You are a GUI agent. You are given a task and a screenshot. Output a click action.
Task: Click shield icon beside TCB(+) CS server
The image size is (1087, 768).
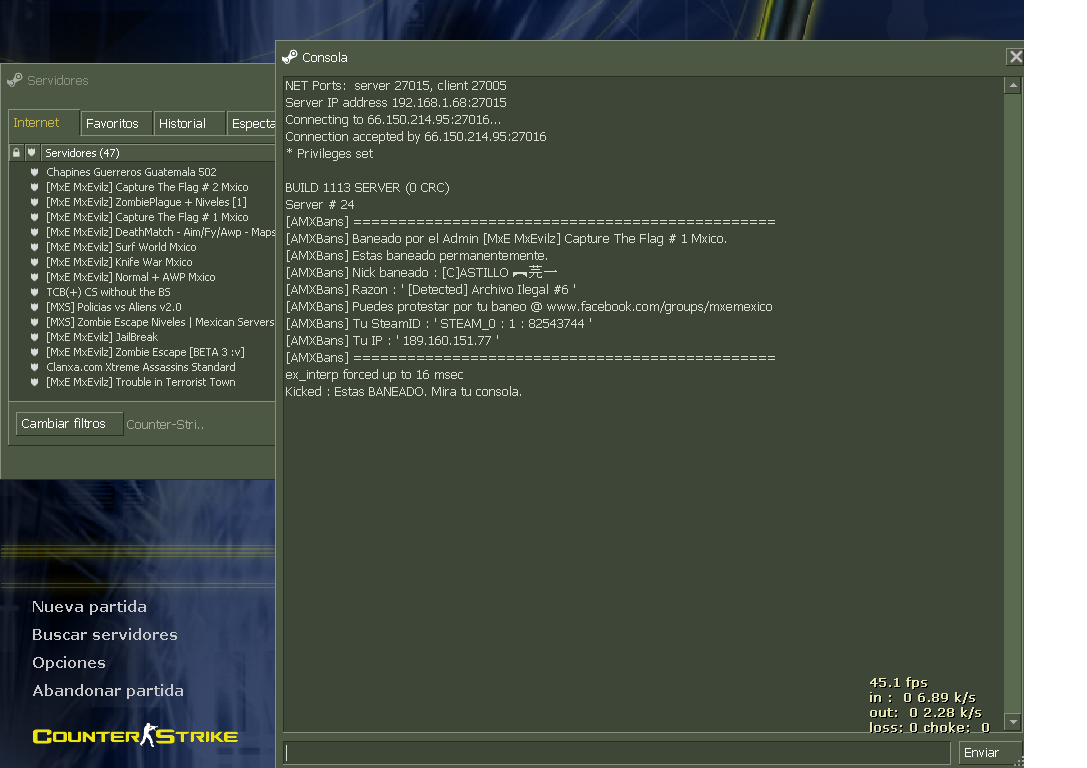tap(35, 293)
